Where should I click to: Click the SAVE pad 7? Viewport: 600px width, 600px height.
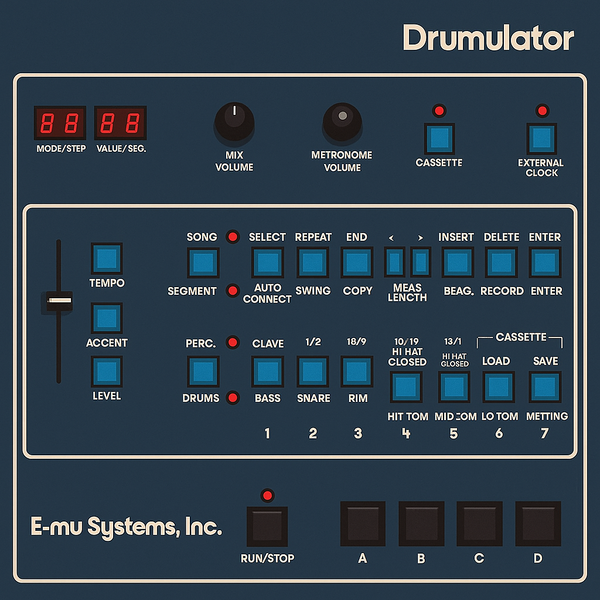[x=545, y=387]
